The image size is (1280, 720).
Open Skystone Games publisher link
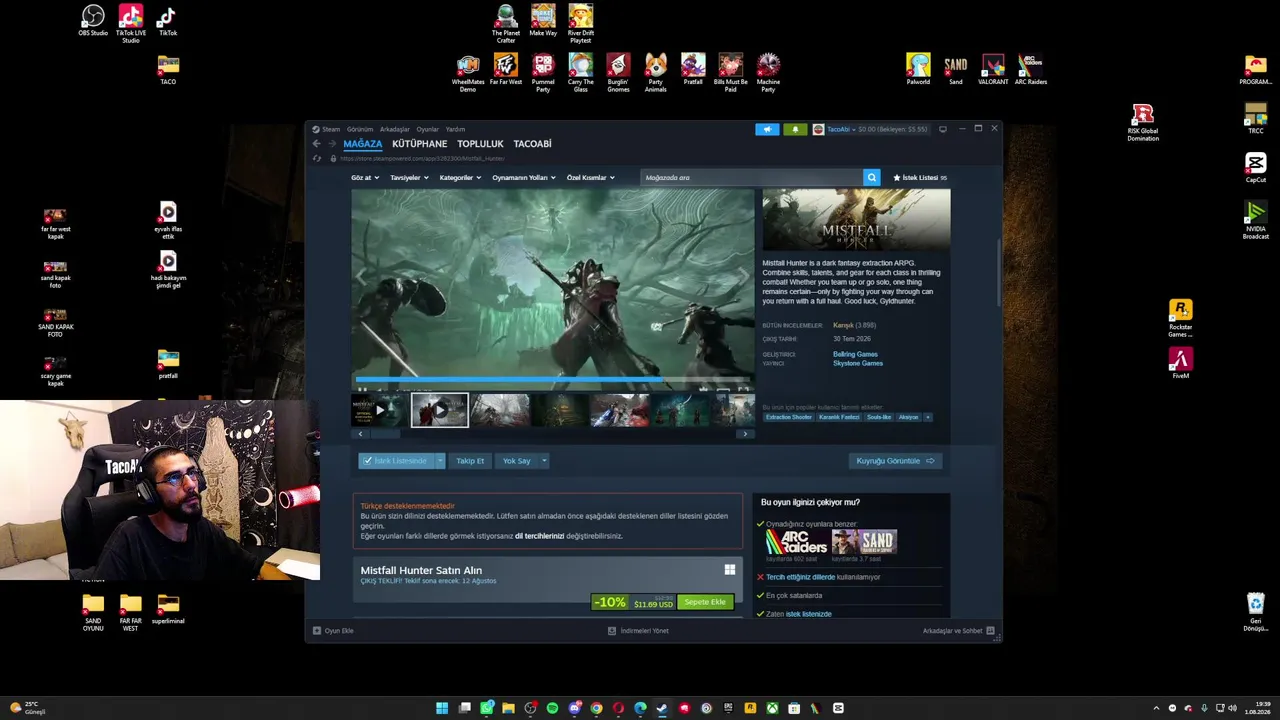858,363
